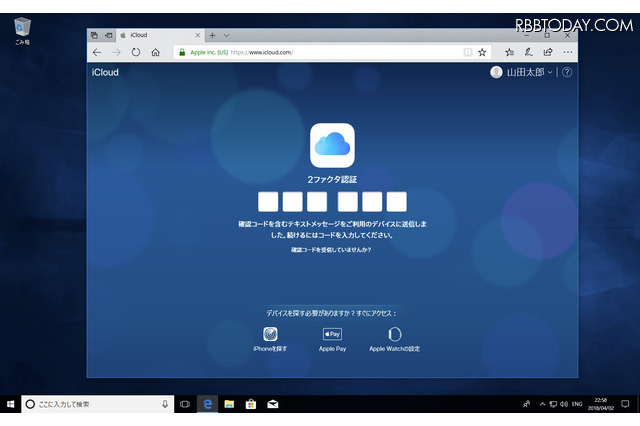Open the taskbar clock and calendar
640x426 pixels.
point(601,404)
